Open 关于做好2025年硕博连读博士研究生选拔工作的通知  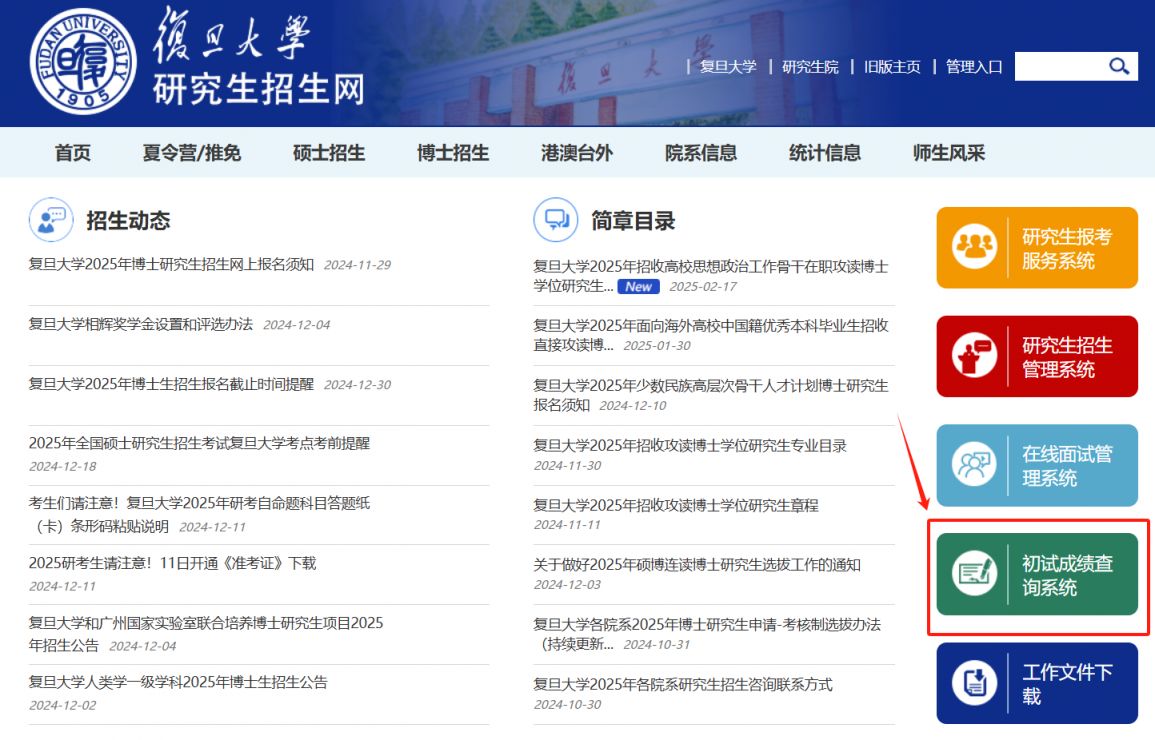click(697, 565)
